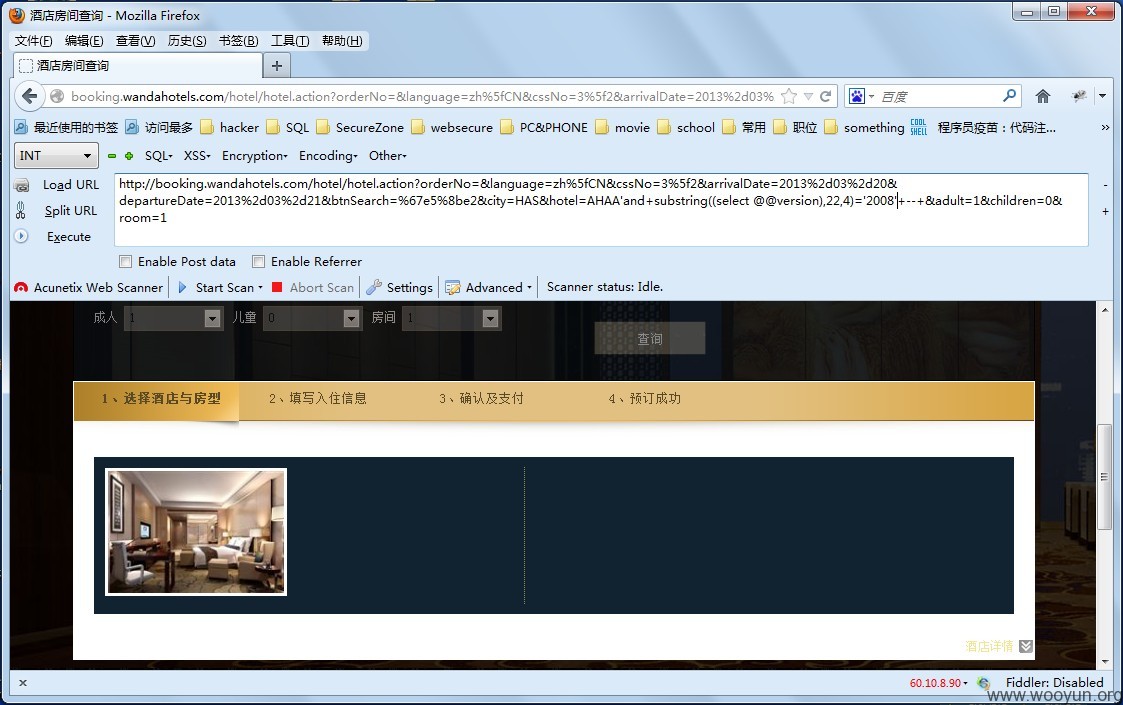
Task: Click the Load URL icon
Action: [x=22, y=185]
